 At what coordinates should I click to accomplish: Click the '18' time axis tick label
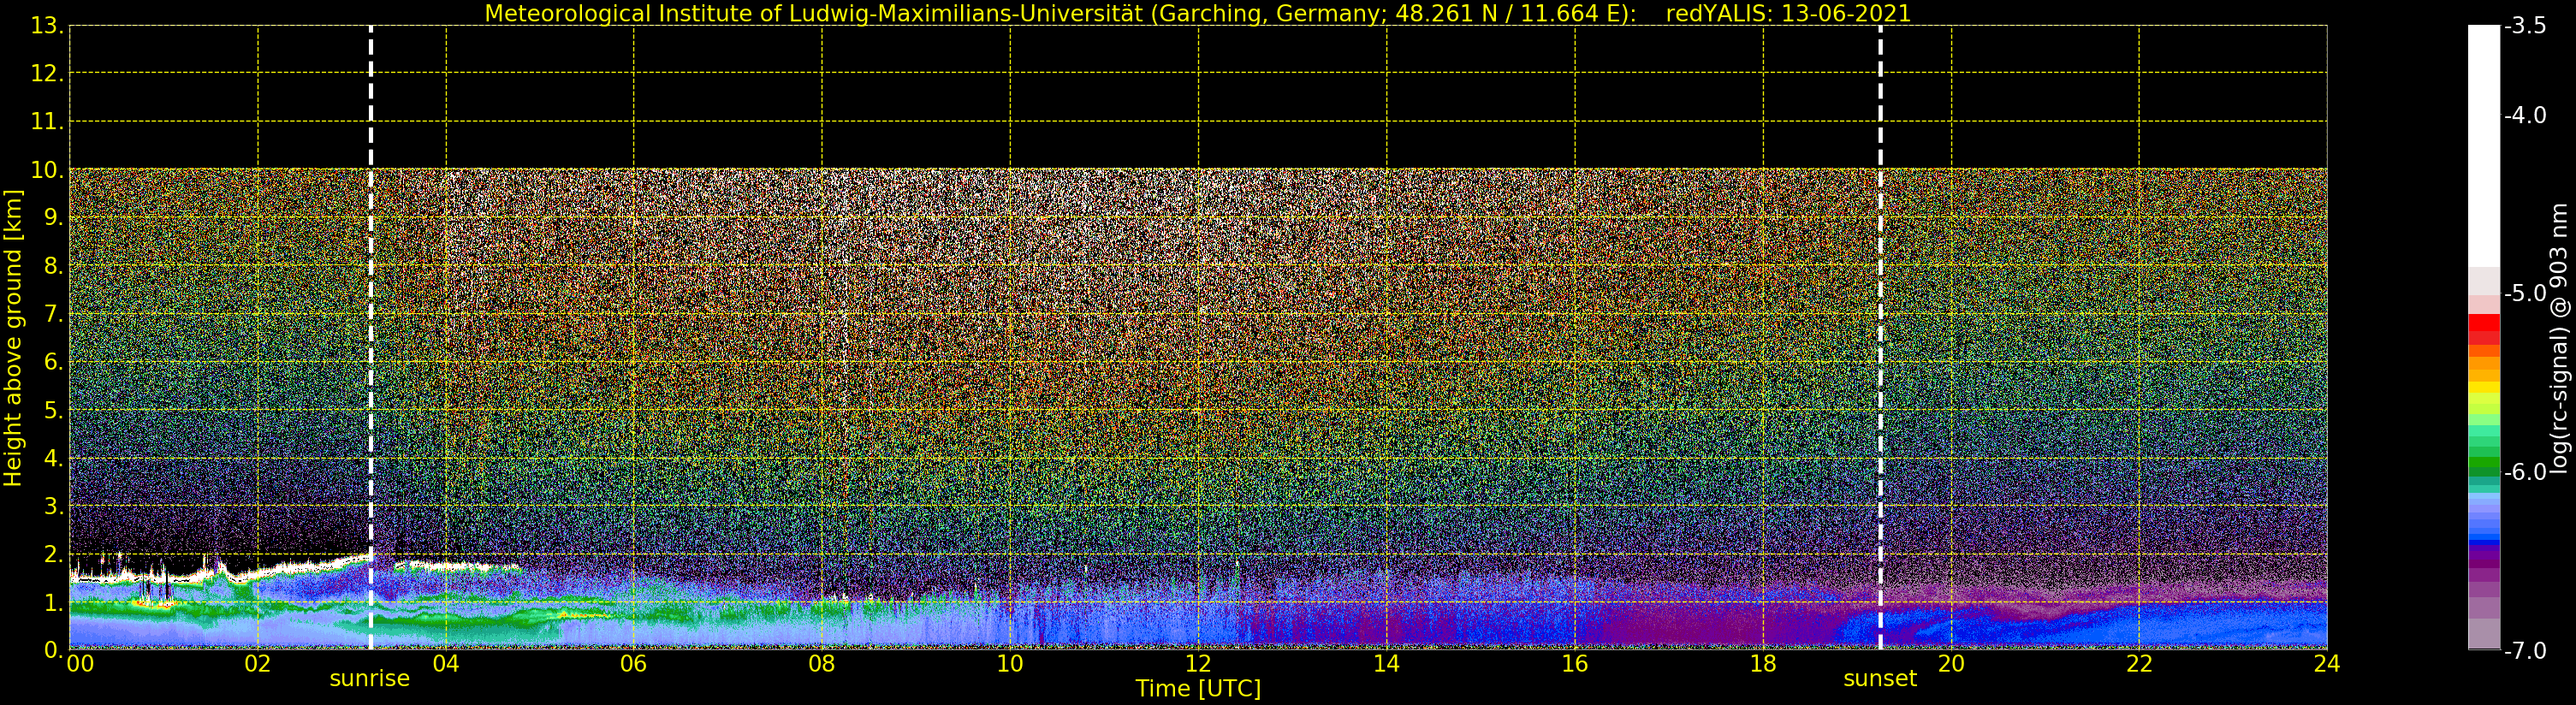pos(1763,664)
